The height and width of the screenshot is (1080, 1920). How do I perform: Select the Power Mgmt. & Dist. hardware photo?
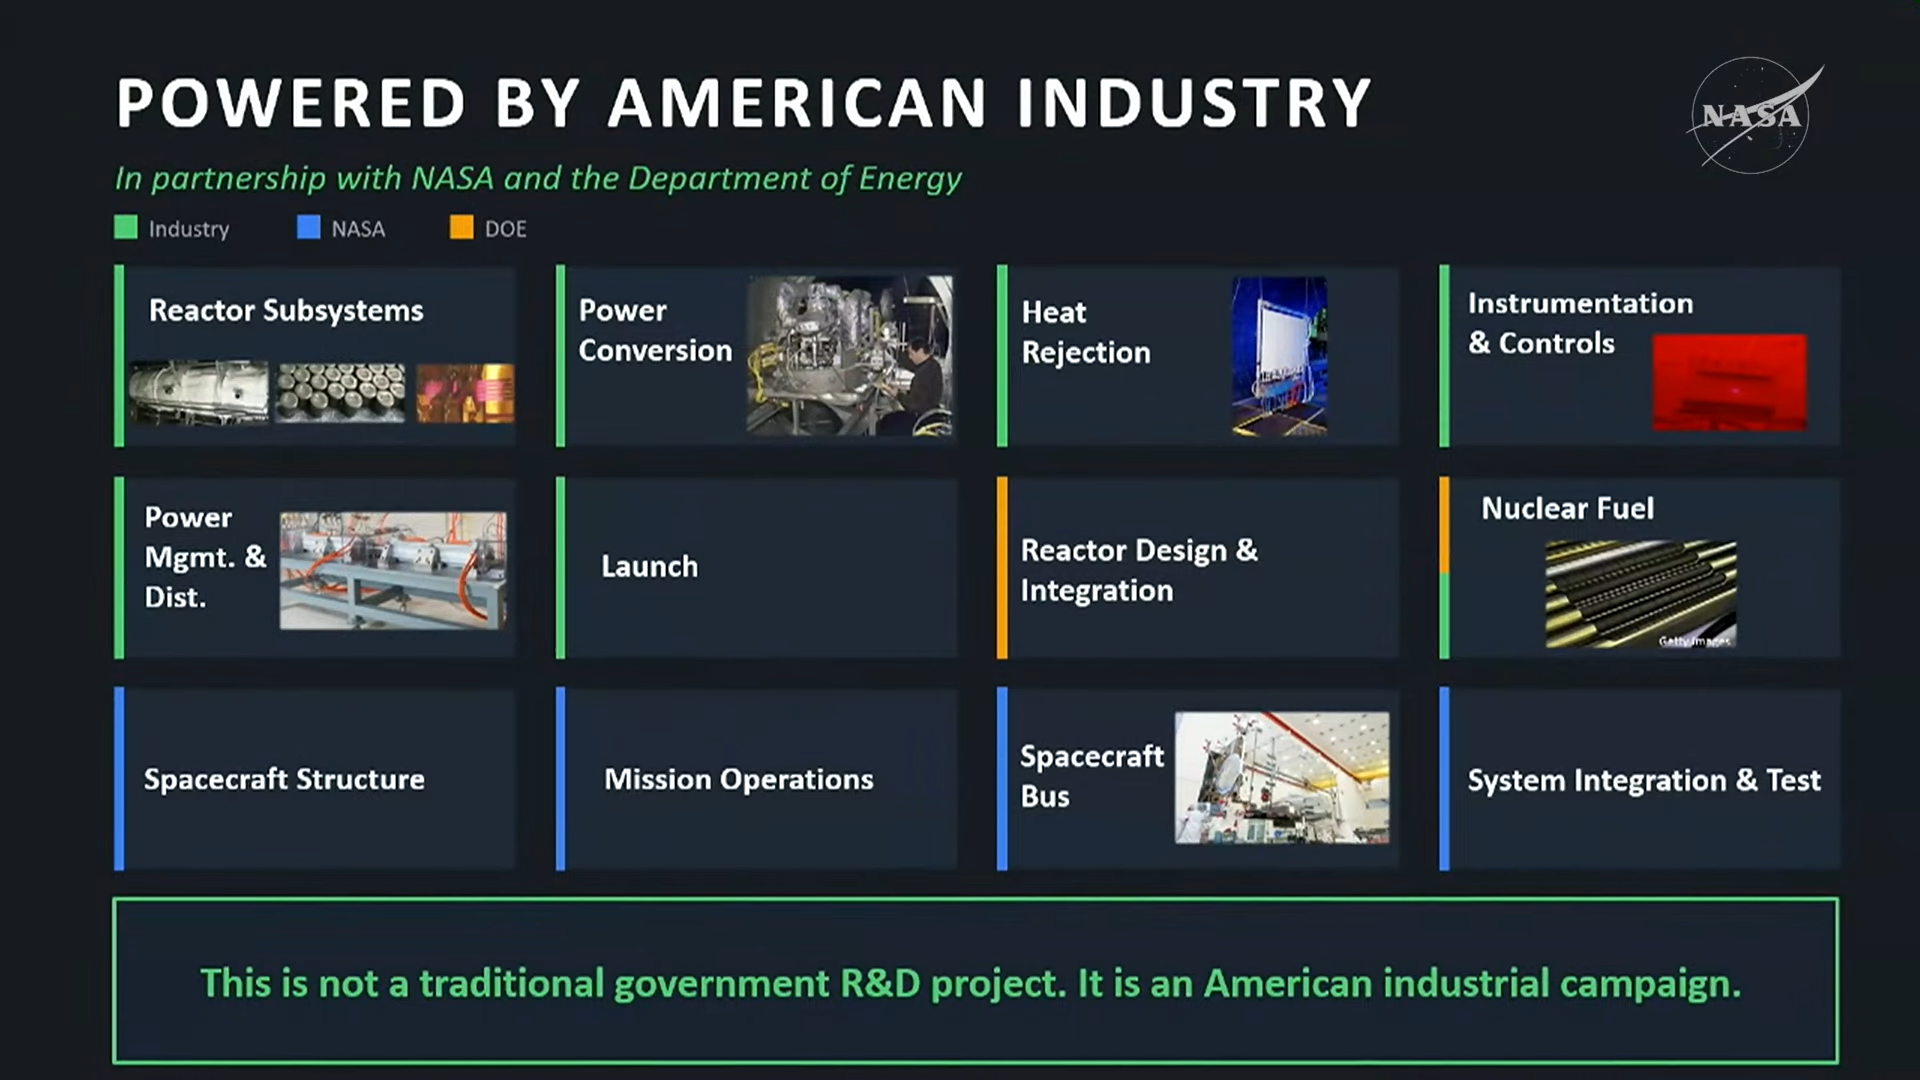click(x=392, y=570)
